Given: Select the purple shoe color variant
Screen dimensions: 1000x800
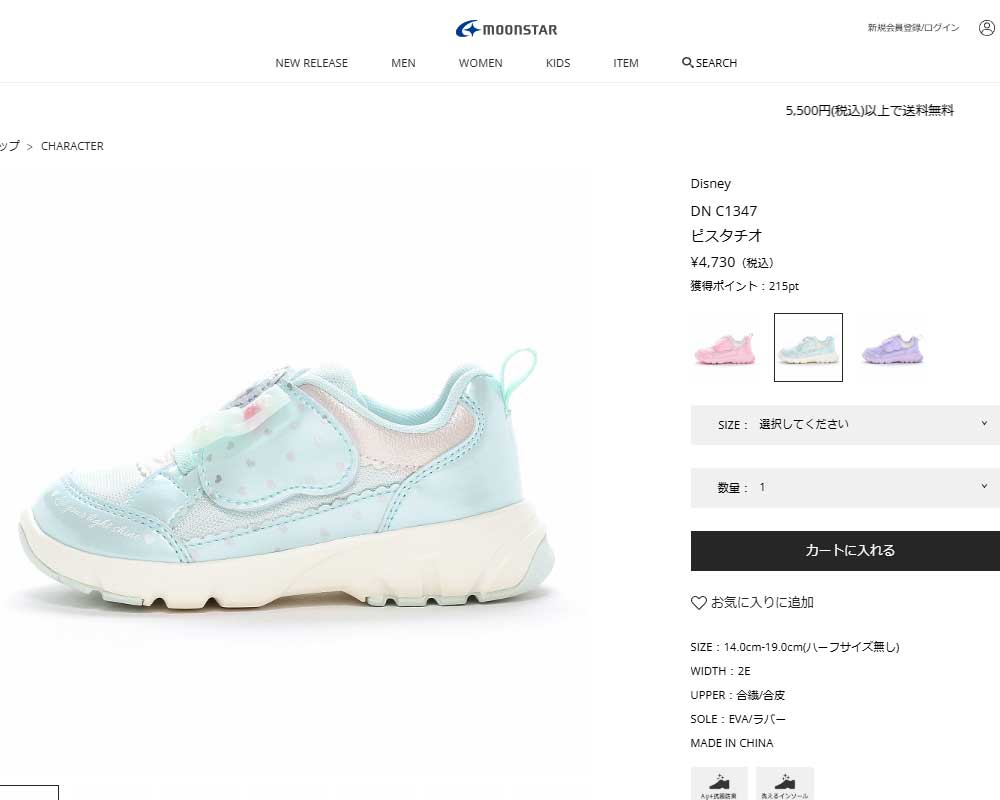Looking at the screenshot, I should (892, 348).
